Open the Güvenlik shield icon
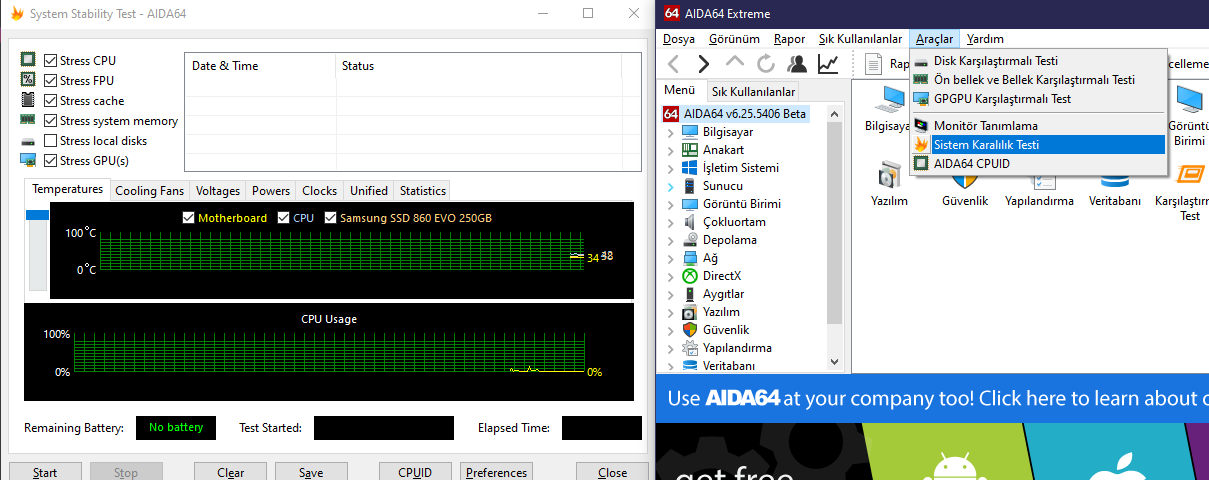1209x480 pixels. point(964,180)
